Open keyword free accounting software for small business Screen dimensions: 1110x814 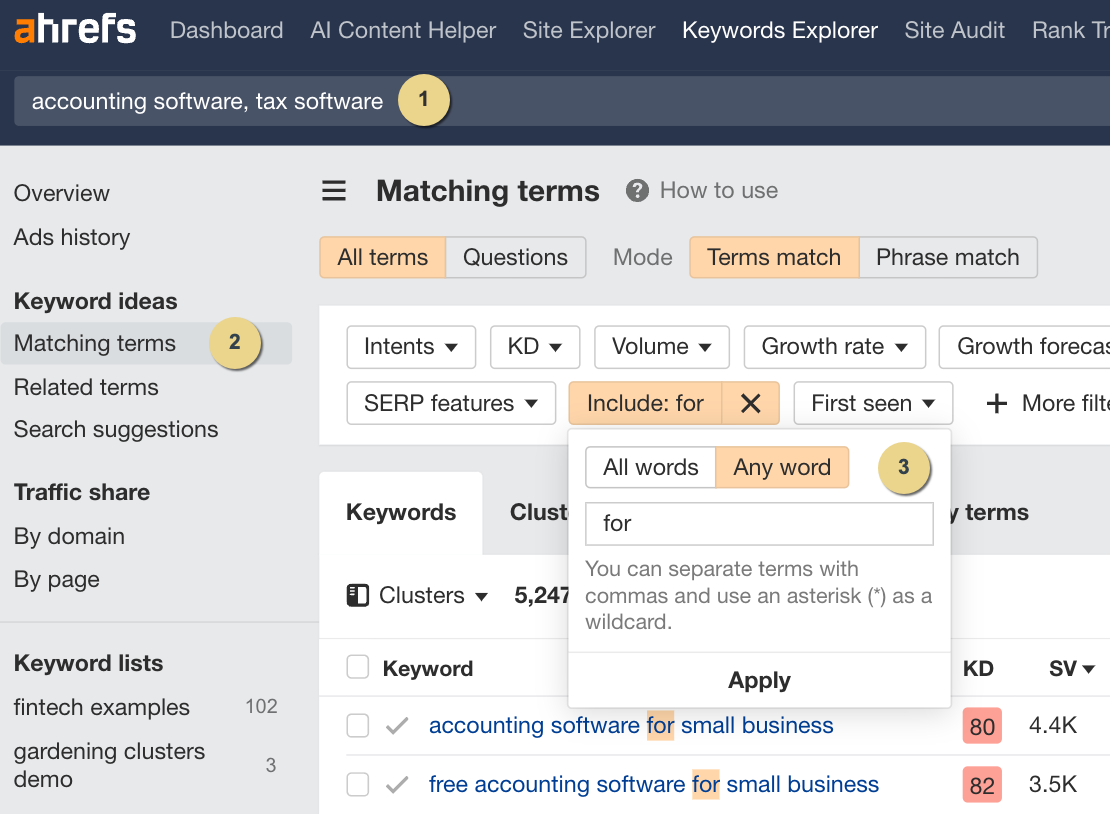653,784
